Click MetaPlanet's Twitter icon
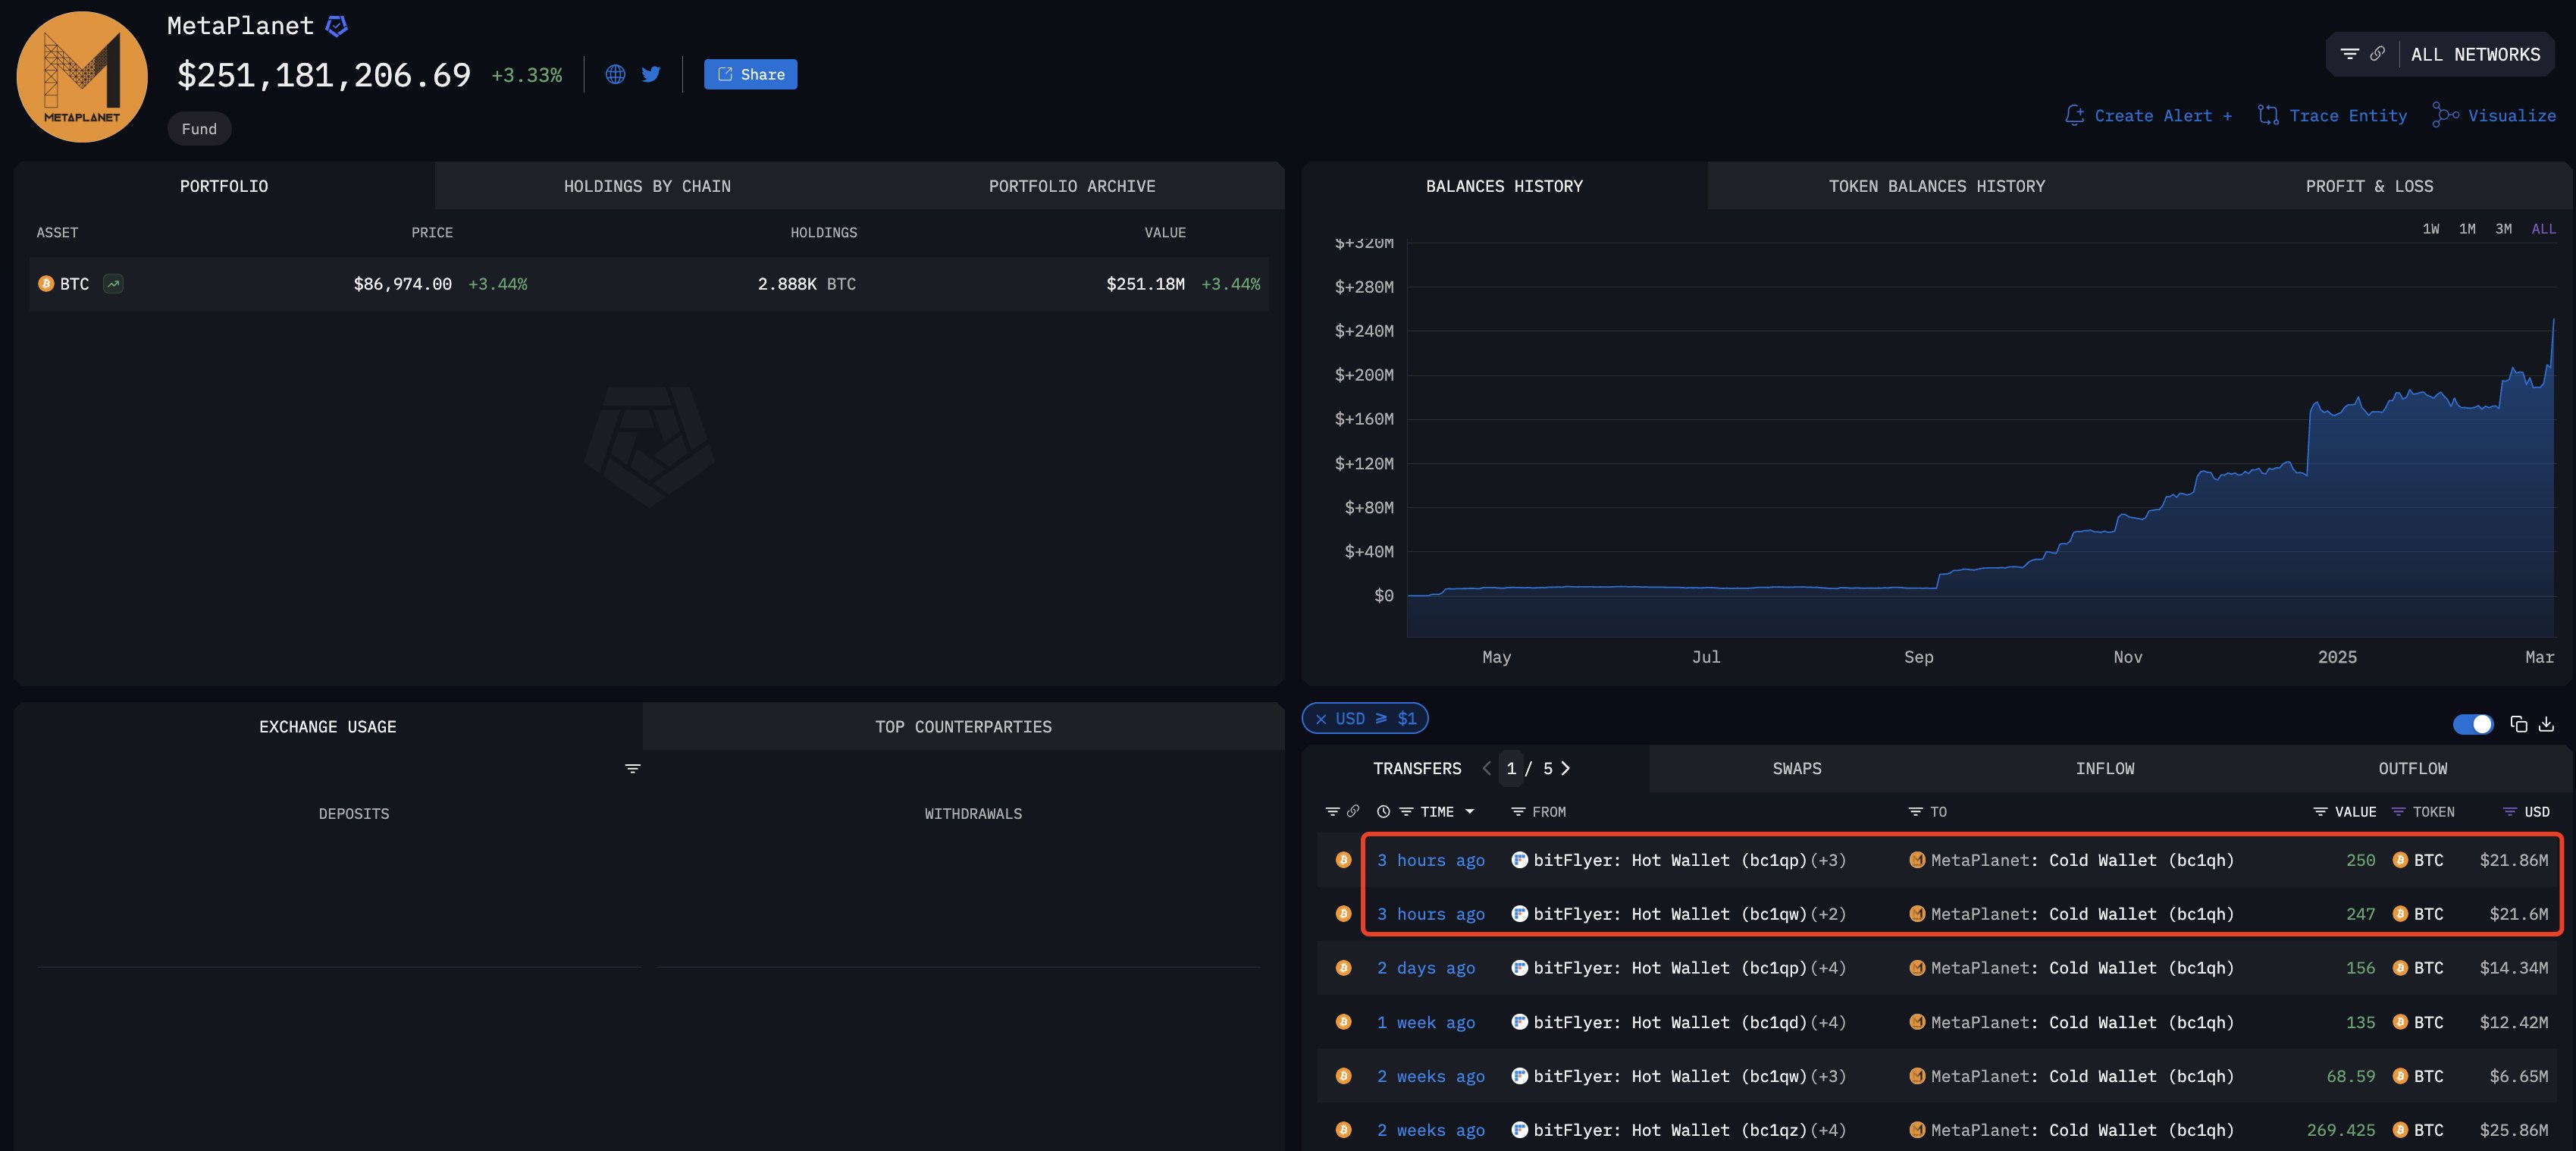 (651, 74)
